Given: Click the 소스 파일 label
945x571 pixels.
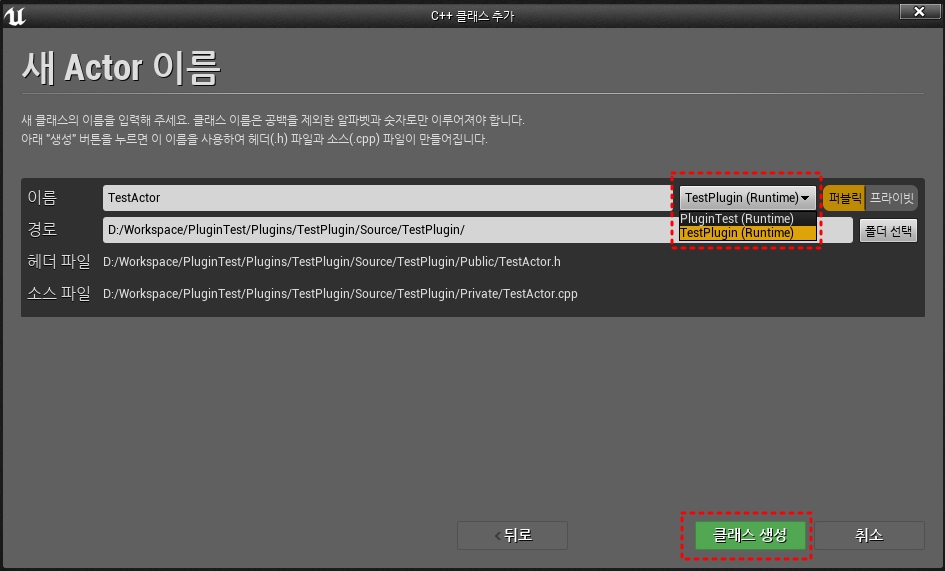Looking at the screenshot, I should [58, 293].
